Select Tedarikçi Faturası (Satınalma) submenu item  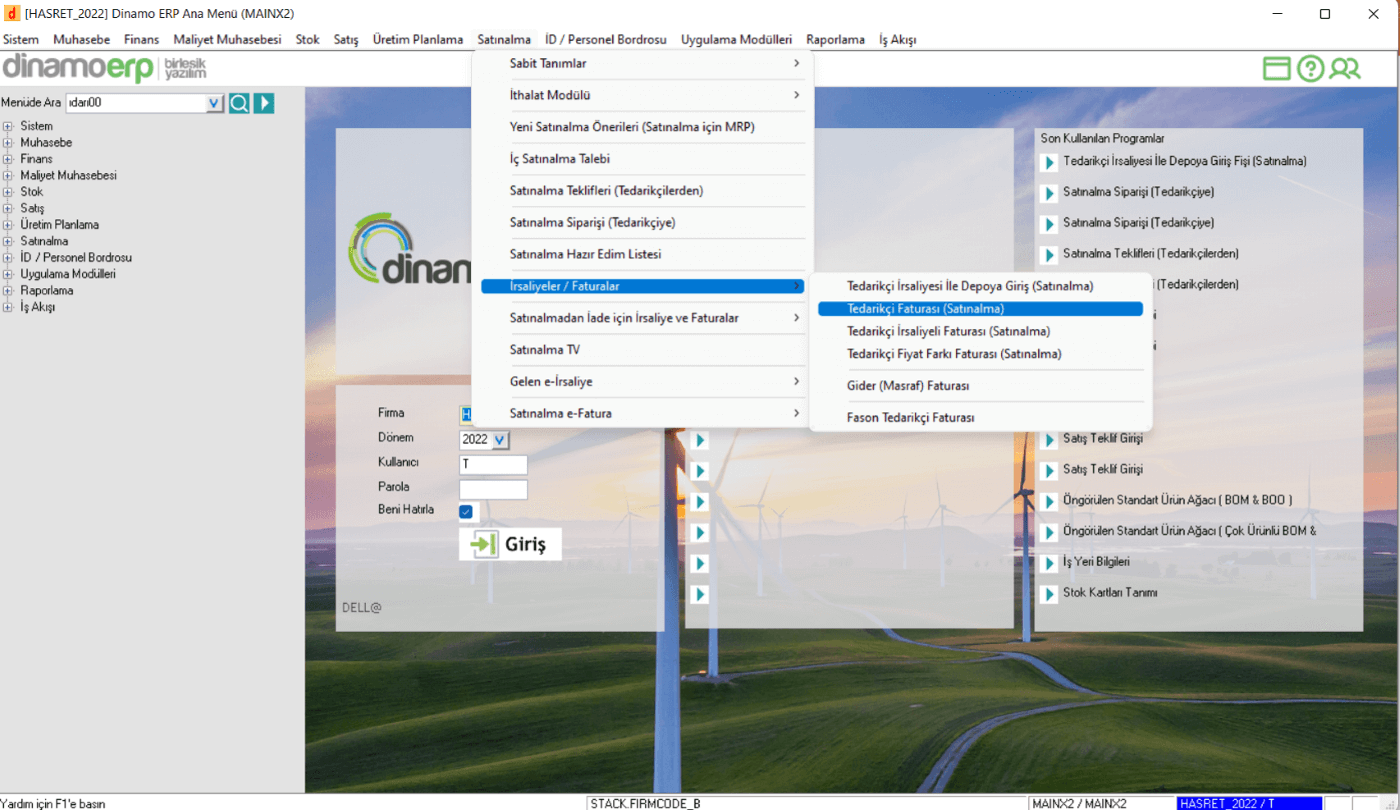point(980,309)
